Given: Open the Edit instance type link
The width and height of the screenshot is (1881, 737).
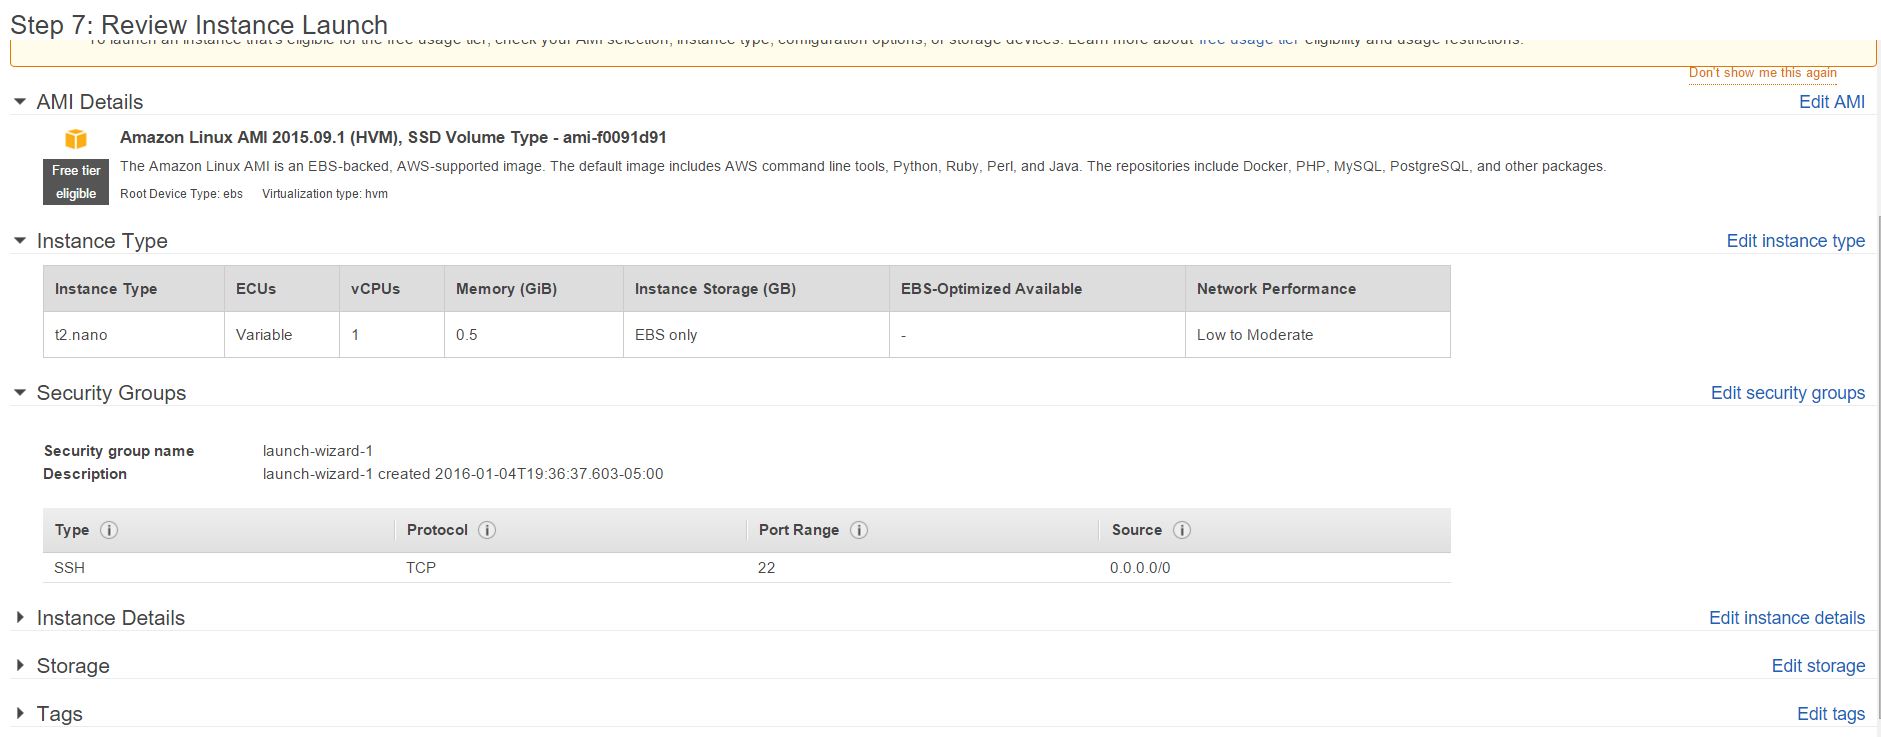Looking at the screenshot, I should (1795, 241).
